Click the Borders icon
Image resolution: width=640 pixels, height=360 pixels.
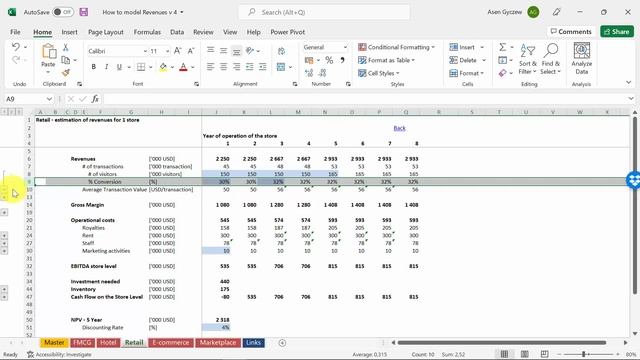141,67
